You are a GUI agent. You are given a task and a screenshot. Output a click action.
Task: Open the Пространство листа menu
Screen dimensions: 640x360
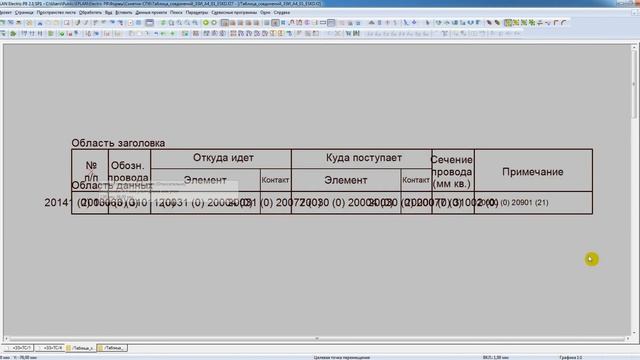pyautogui.click(x=56, y=13)
